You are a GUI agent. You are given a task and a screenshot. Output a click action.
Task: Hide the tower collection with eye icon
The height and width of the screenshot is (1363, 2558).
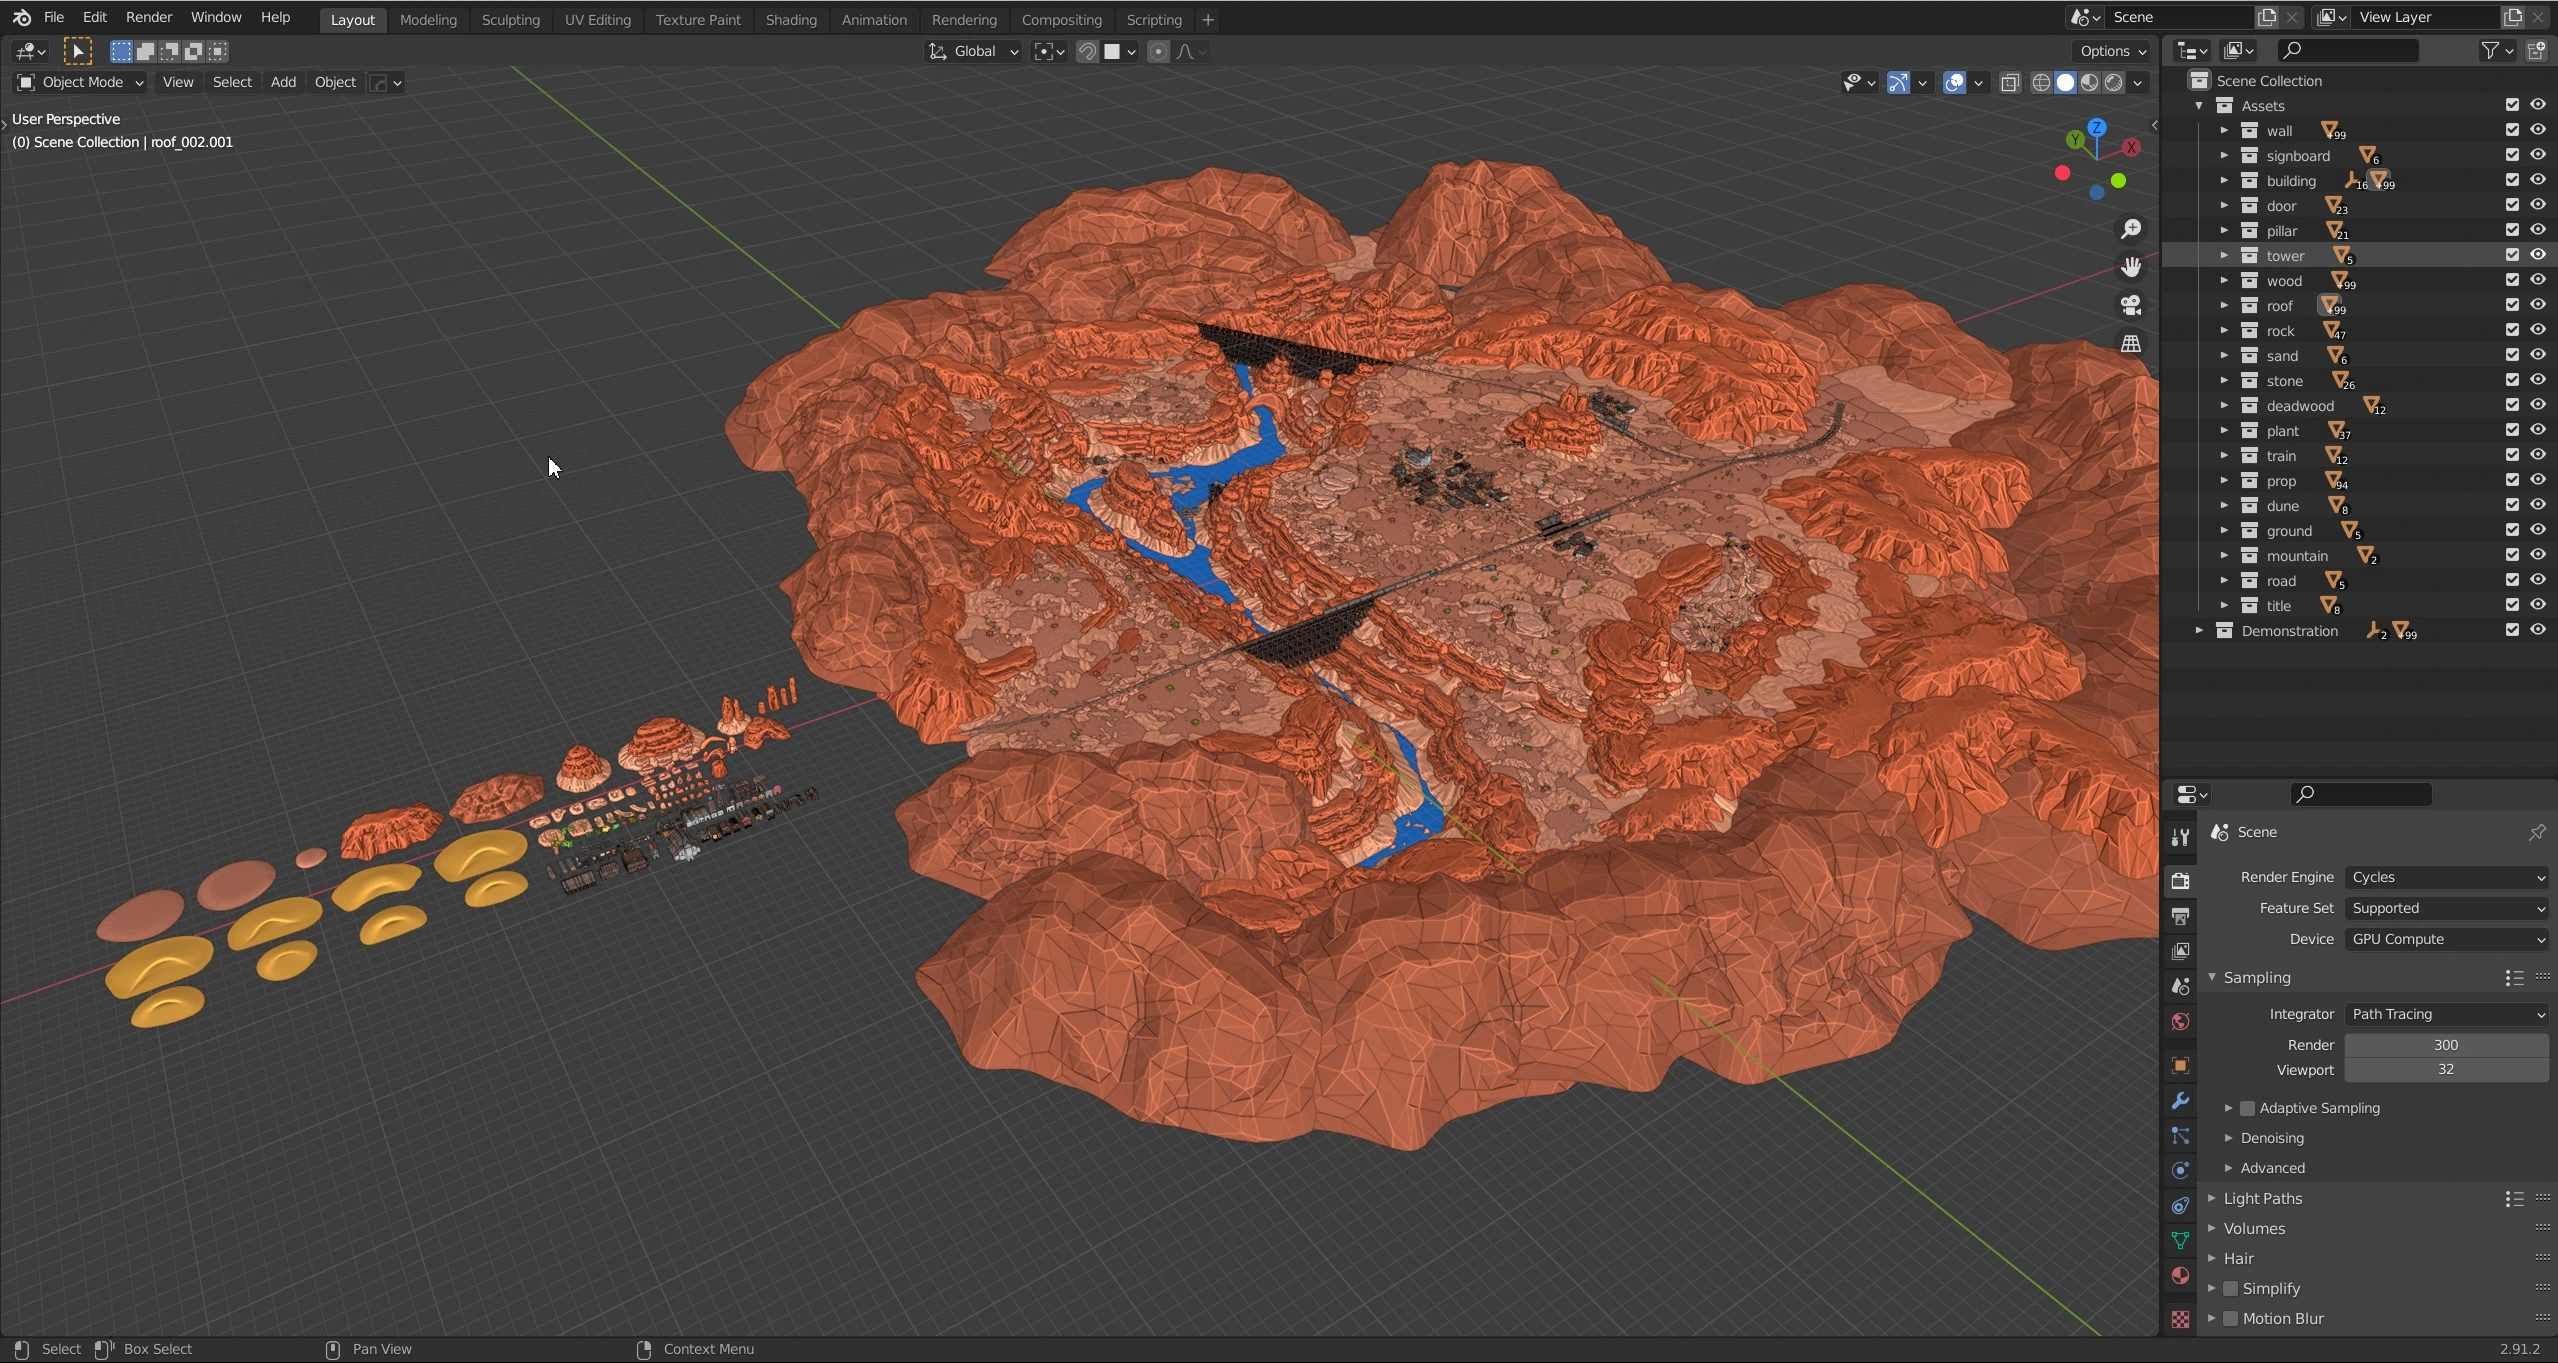point(2537,255)
